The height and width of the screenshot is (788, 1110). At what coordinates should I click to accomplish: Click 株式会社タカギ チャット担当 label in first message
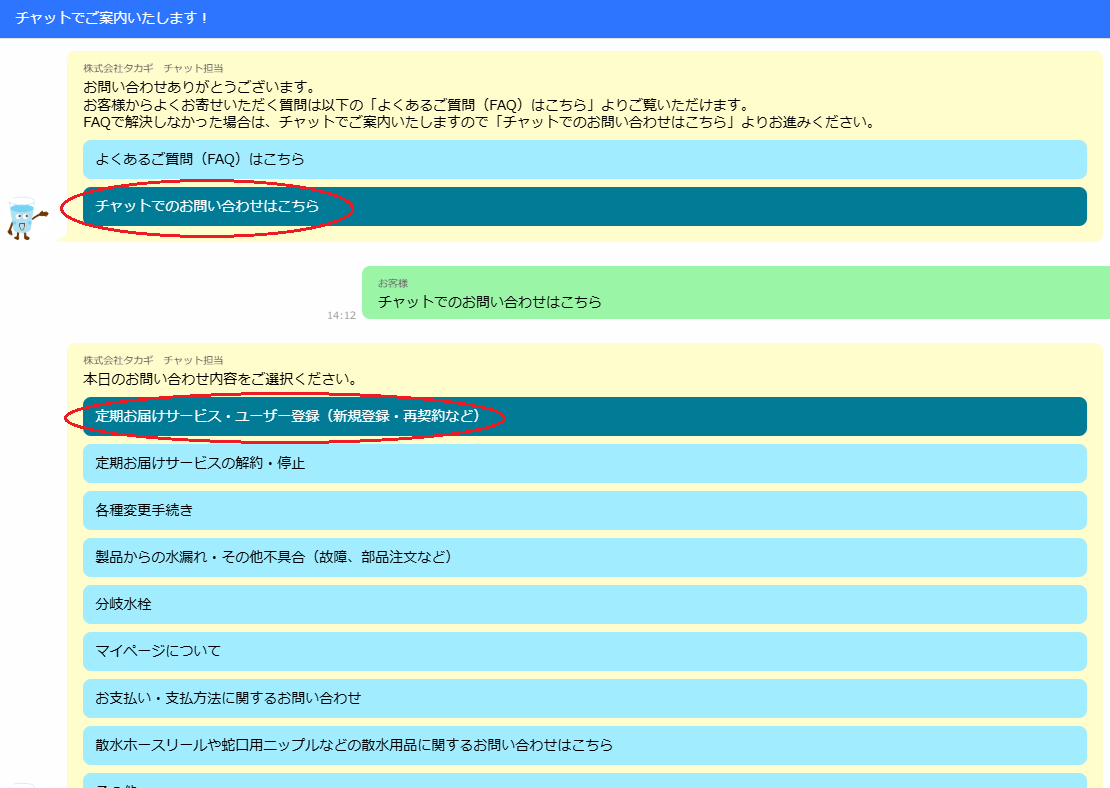click(x=153, y=68)
